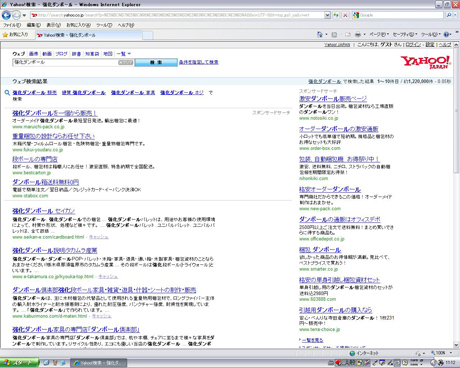Open the Windows スタート button

pos(19,363)
